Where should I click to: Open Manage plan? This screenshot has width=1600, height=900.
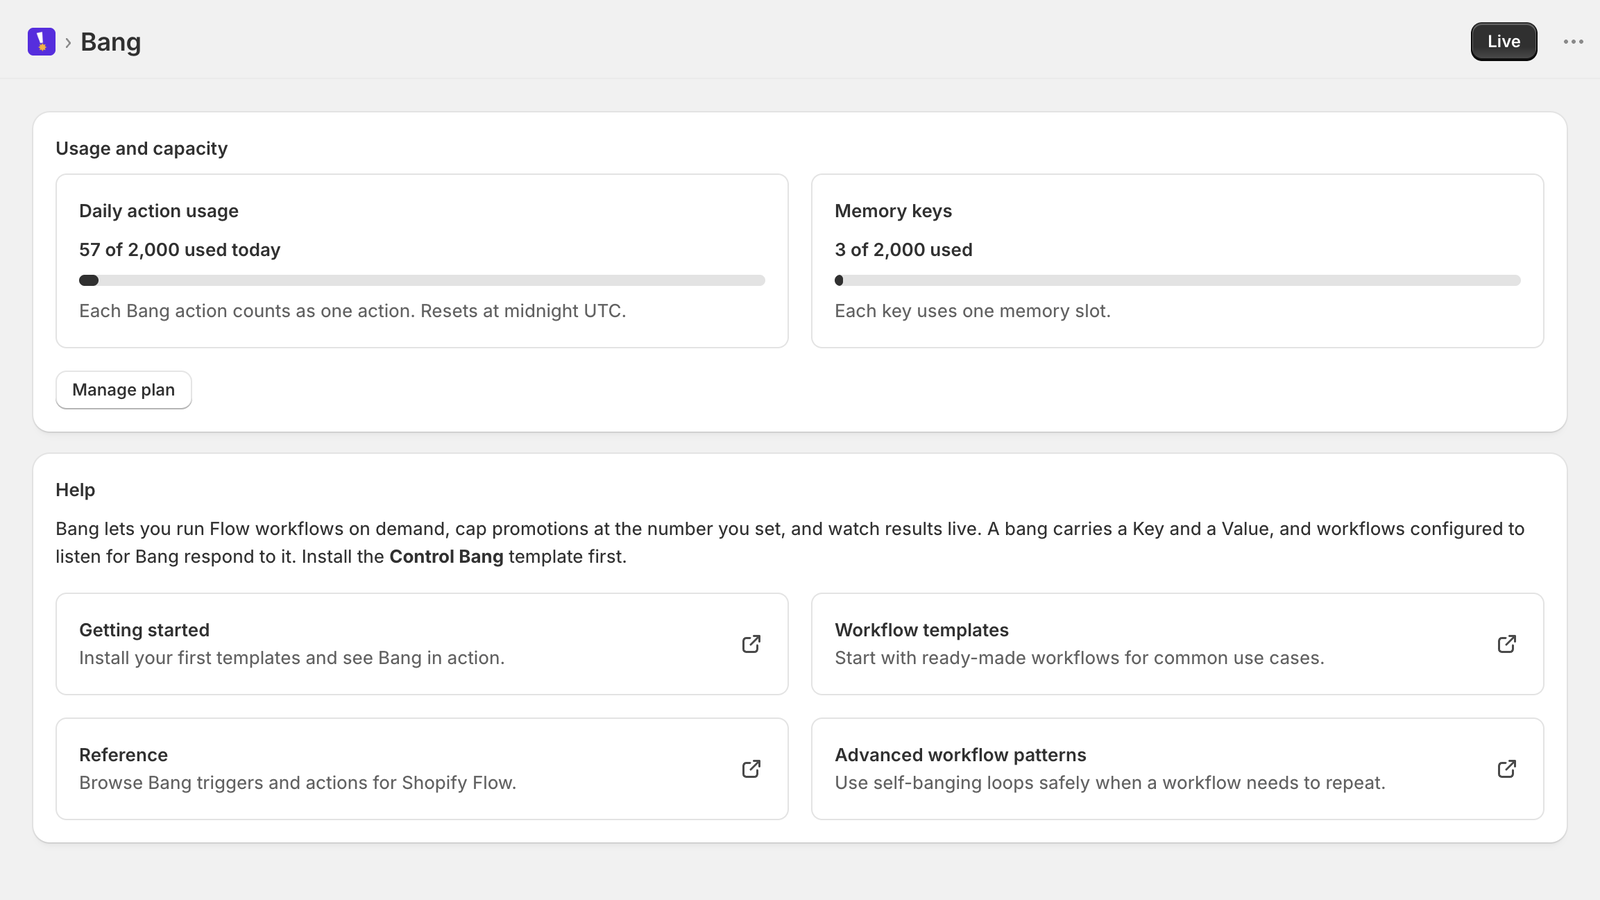pyautogui.click(x=124, y=390)
